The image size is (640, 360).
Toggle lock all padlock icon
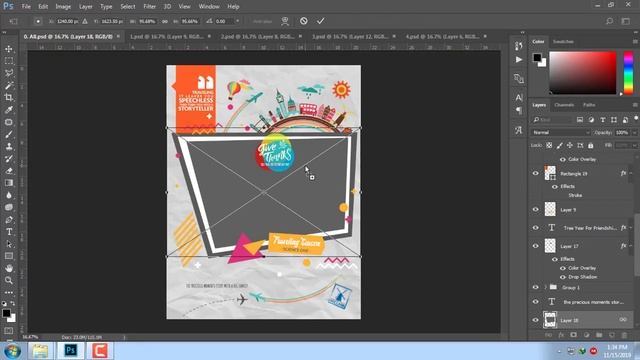[x=590, y=145]
